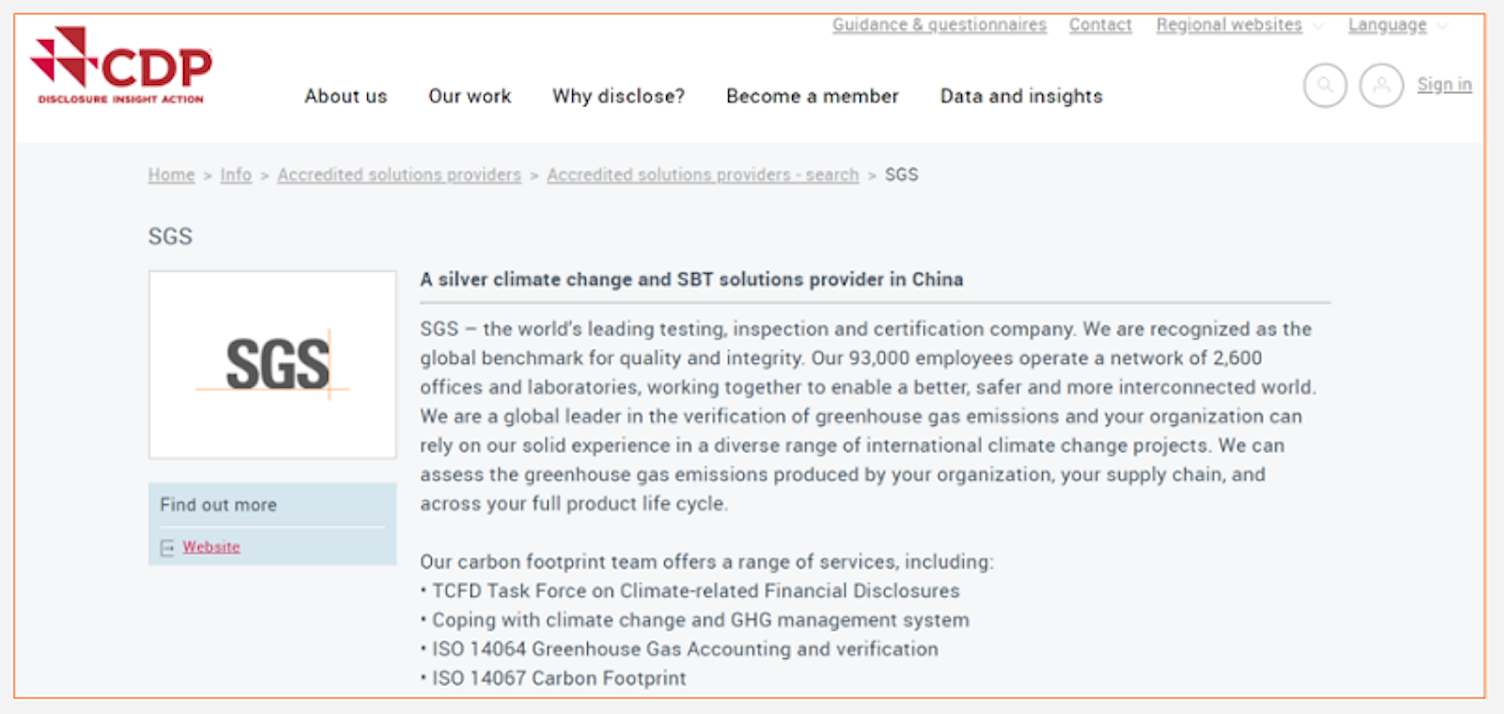Click the external link icon beside Website
The image size is (1504, 714).
click(167, 547)
